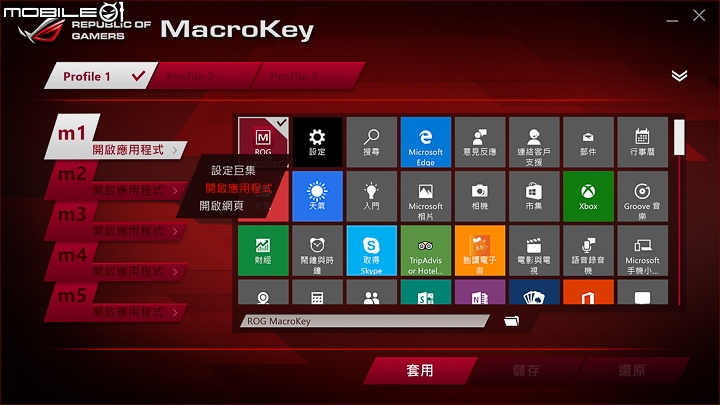
Task: Expand the m3 action chevron
Action: [175, 231]
